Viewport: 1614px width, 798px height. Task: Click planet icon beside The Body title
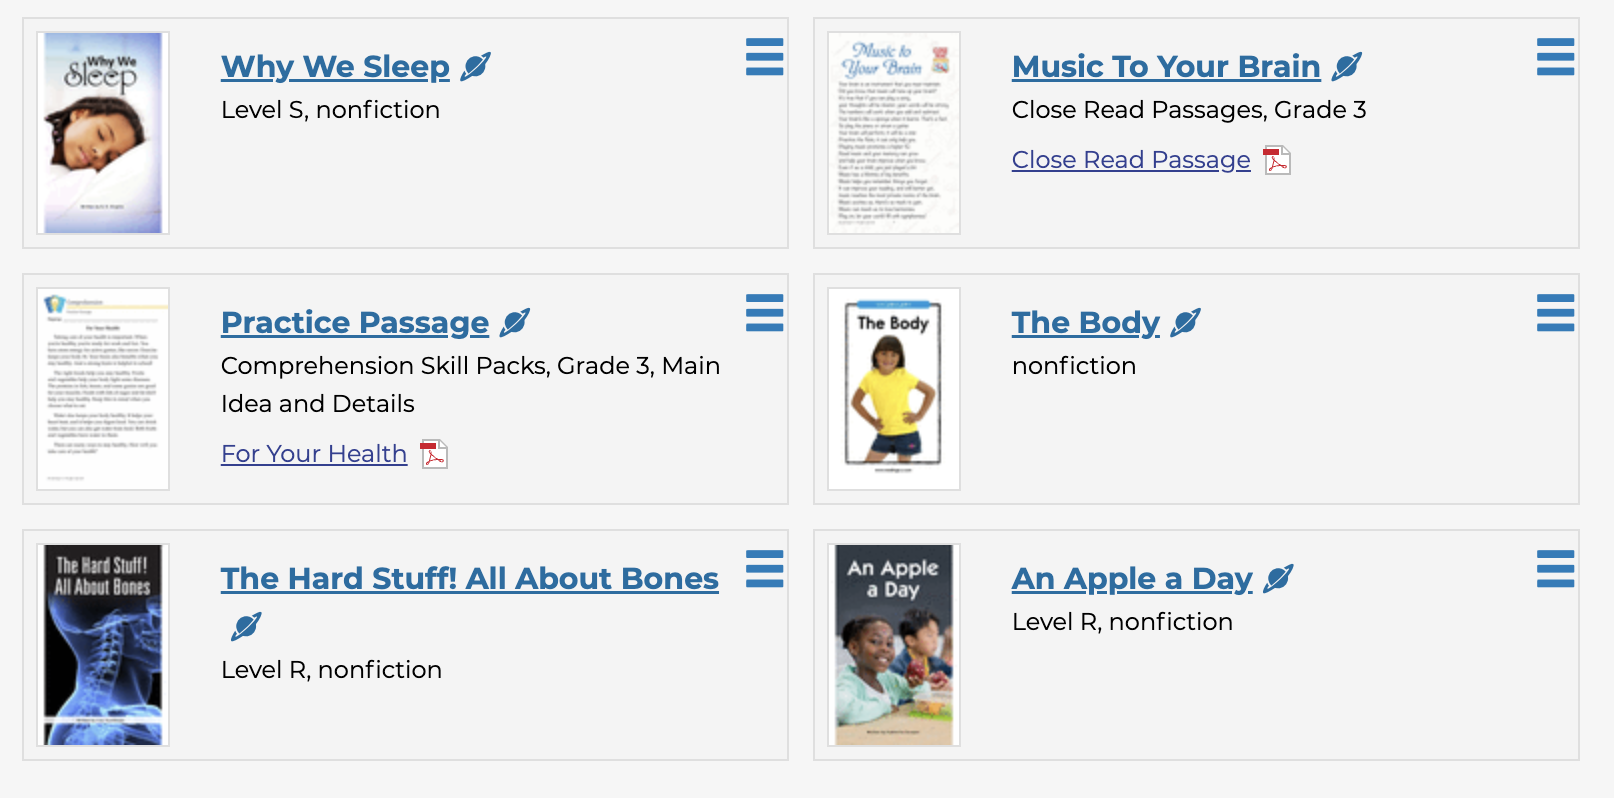pyautogui.click(x=1185, y=323)
